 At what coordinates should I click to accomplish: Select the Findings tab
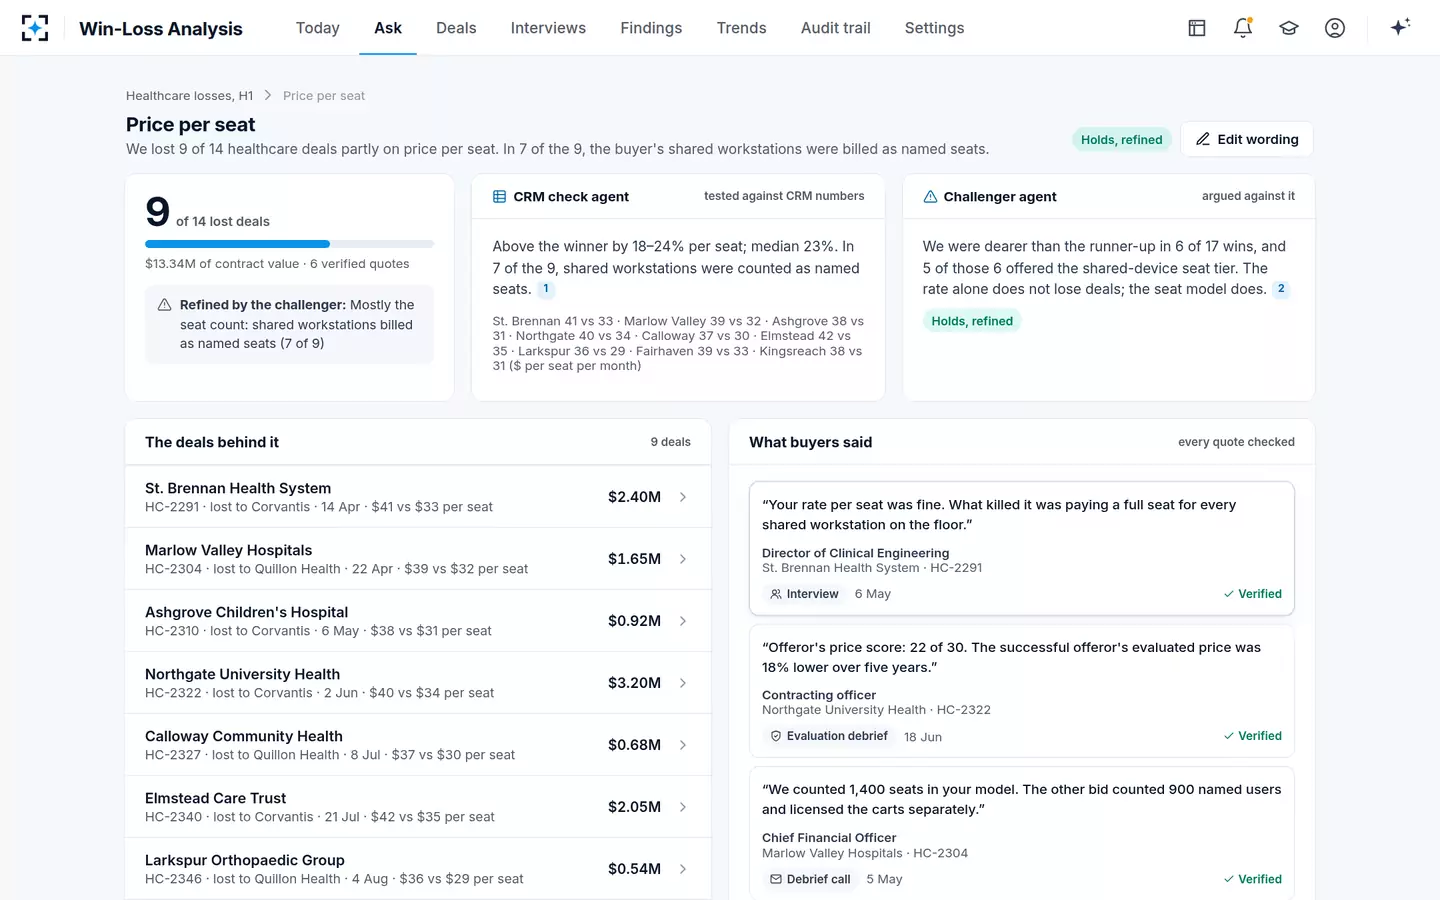point(651,28)
